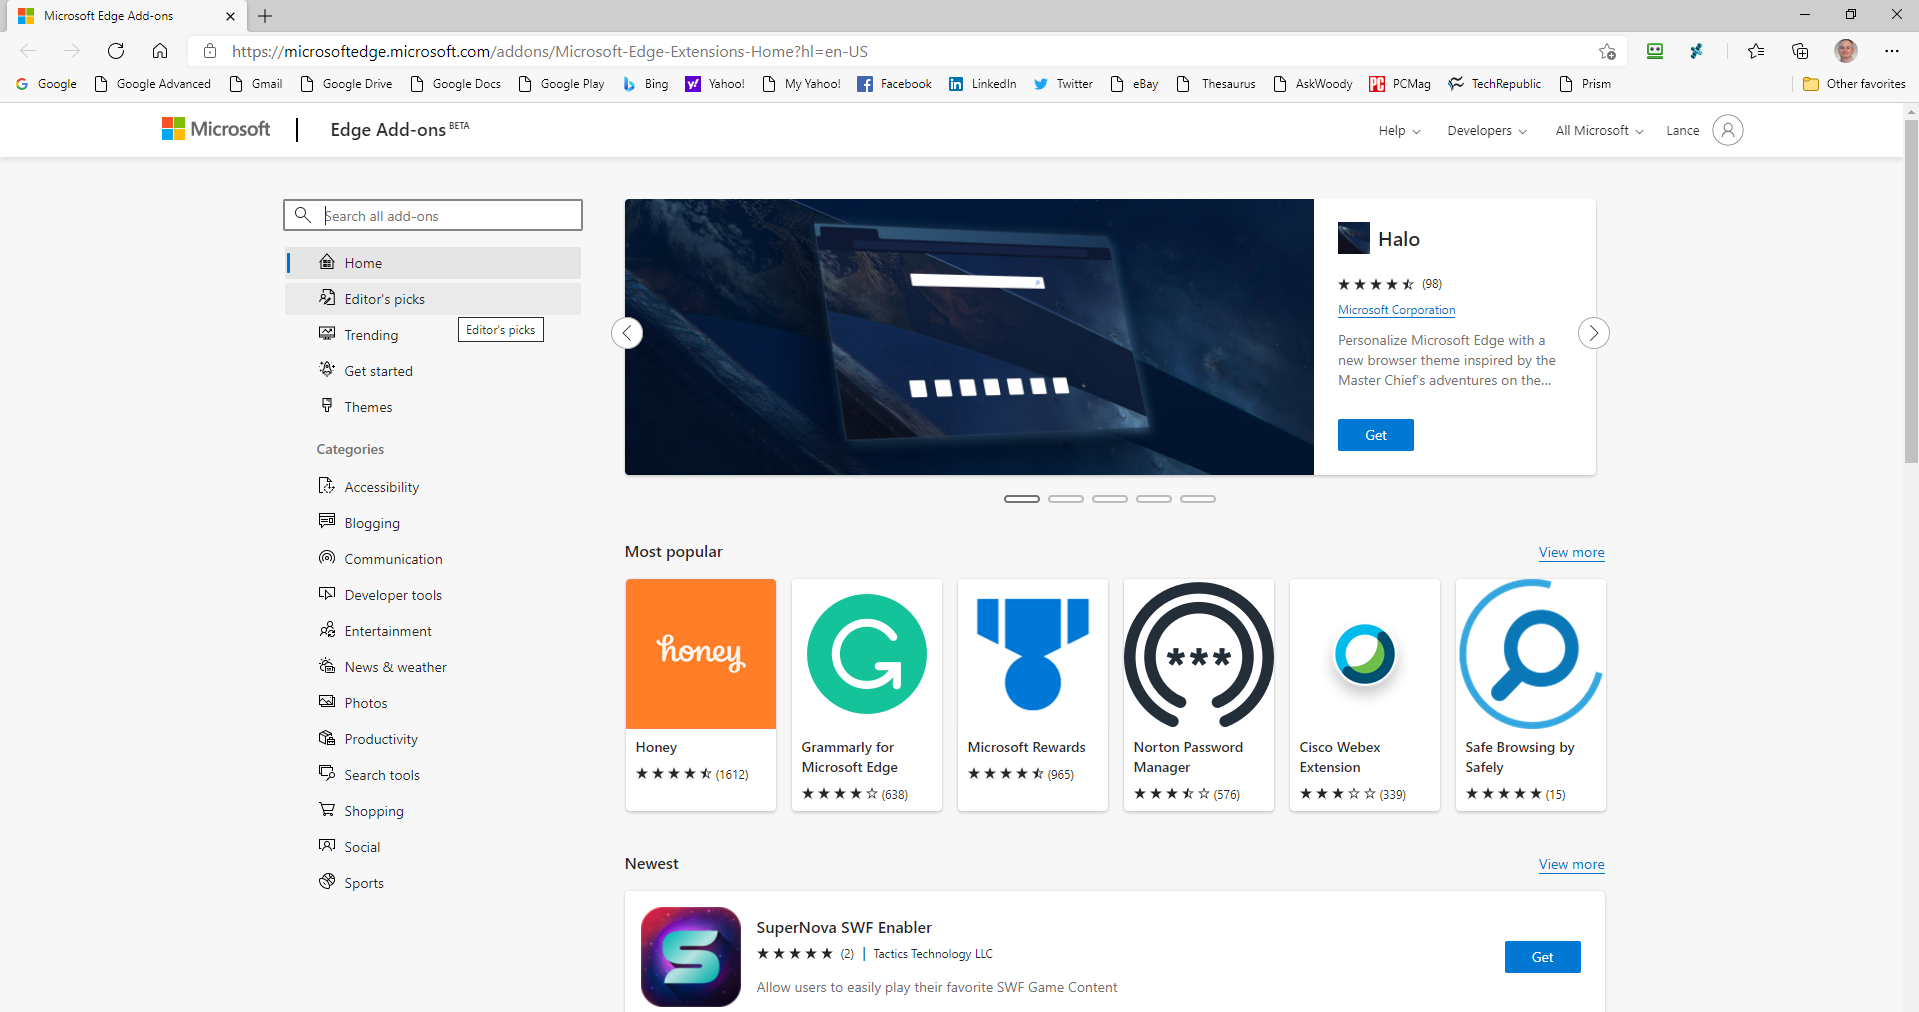Click View more for Most popular
This screenshot has width=1919, height=1012.
pyautogui.click(x=1571, y=552)
